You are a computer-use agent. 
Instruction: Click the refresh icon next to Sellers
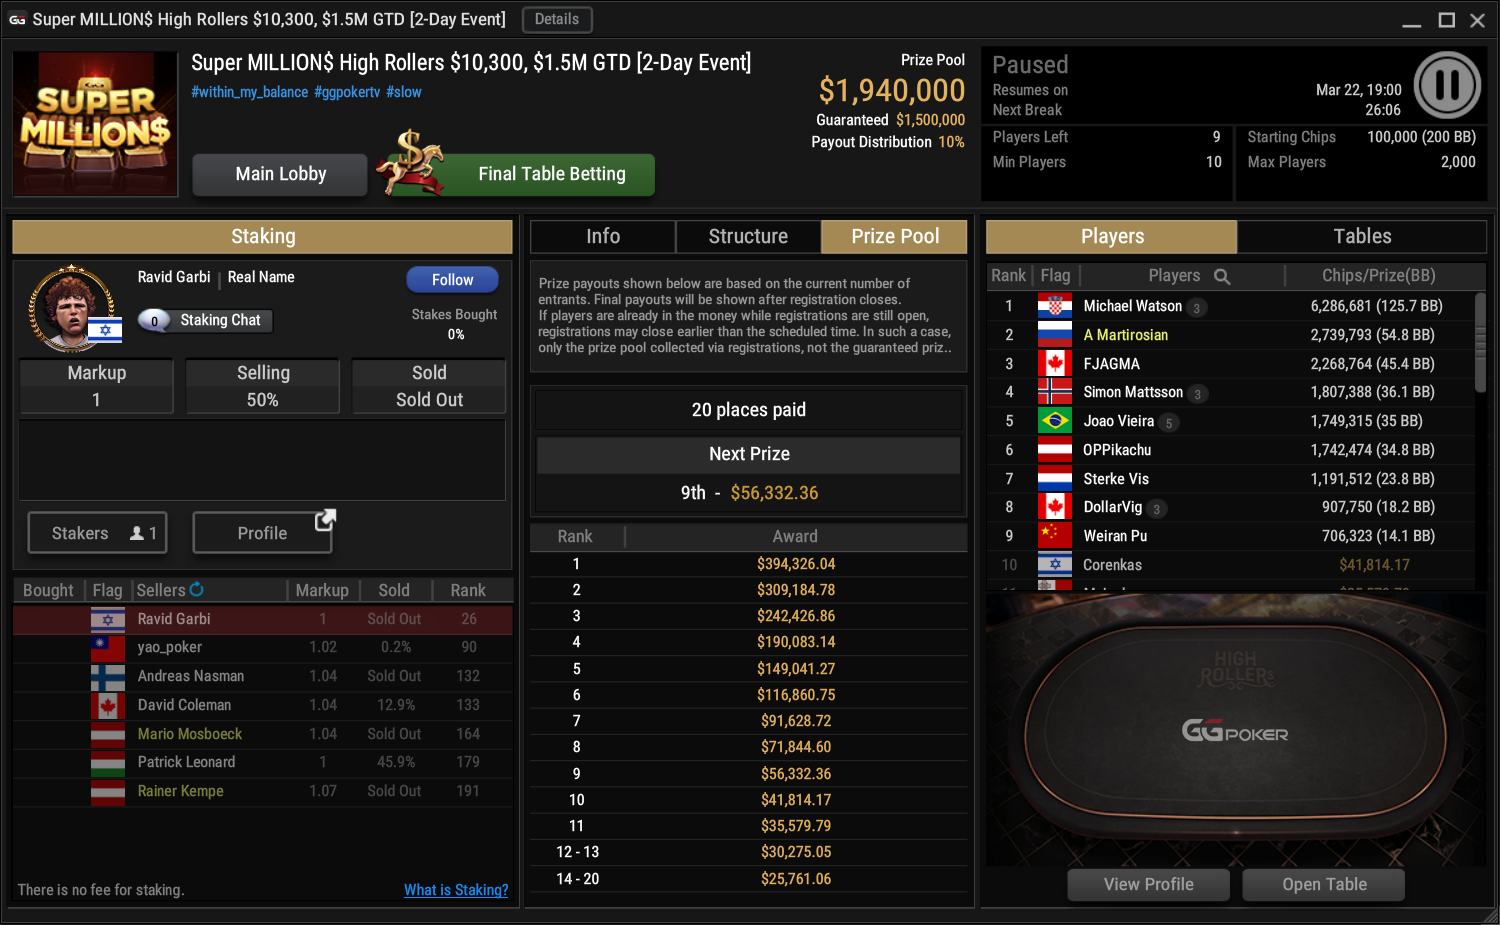coord(197,589)
